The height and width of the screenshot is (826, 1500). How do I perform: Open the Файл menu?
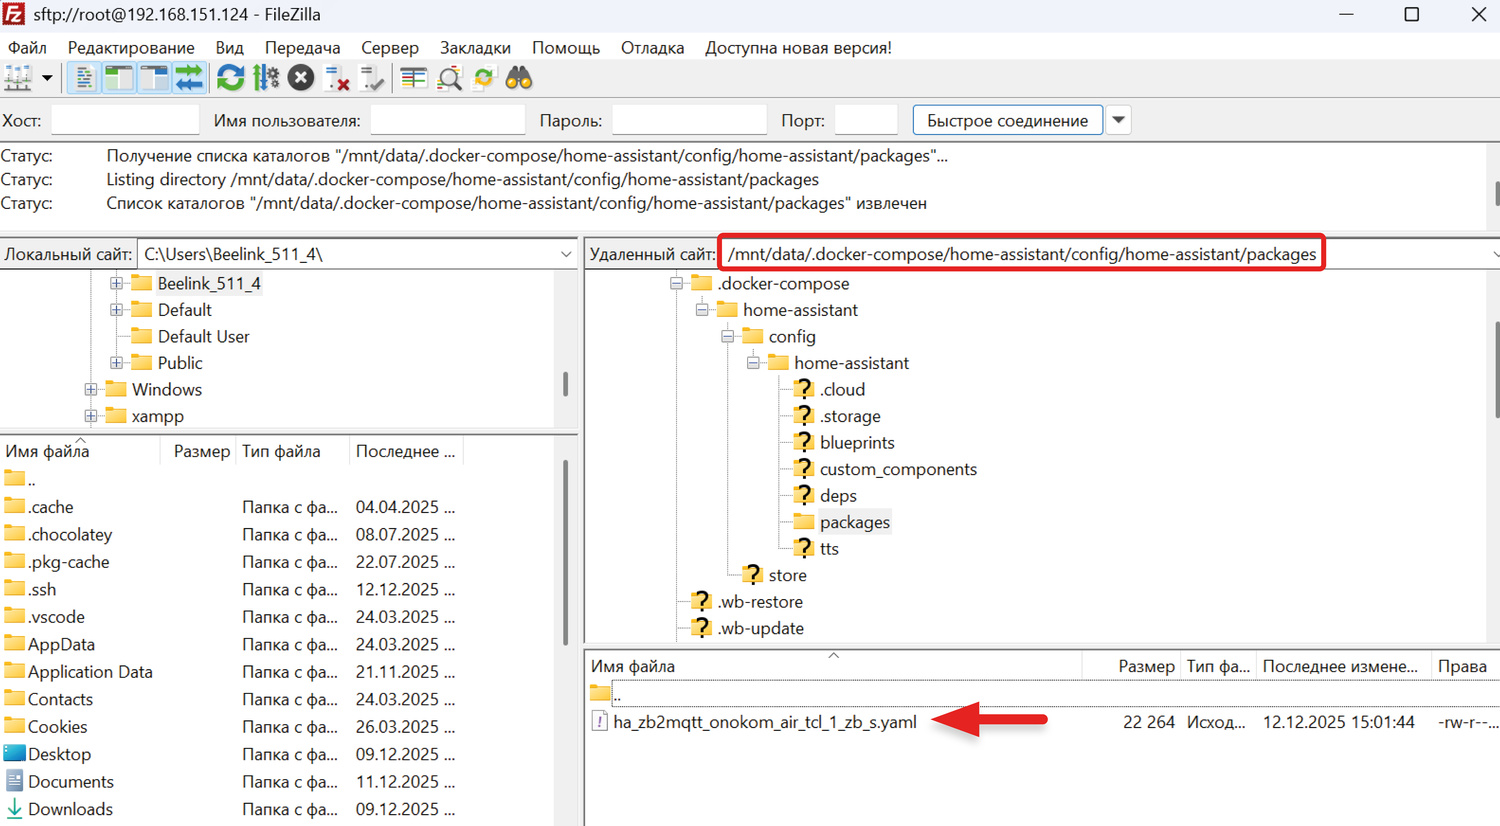(27, 47)
